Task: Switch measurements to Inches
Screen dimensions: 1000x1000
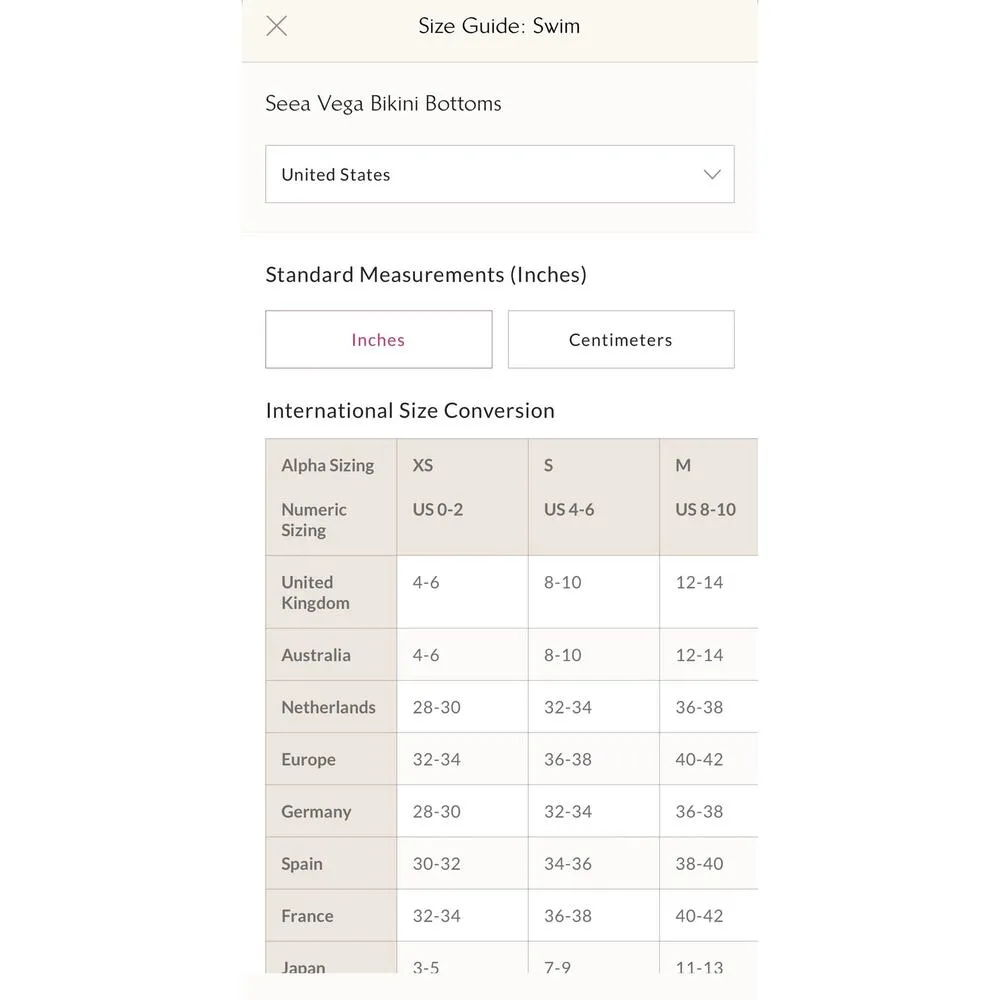Action: coord(378,339)
